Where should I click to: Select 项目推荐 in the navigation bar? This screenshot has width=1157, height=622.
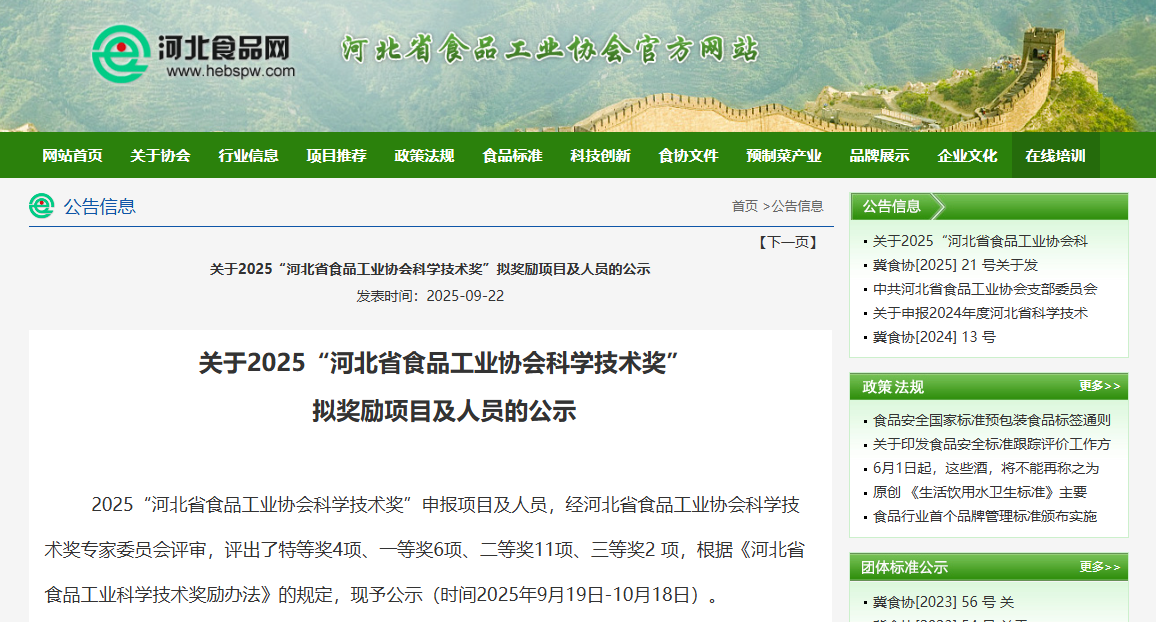click(336, 156)
